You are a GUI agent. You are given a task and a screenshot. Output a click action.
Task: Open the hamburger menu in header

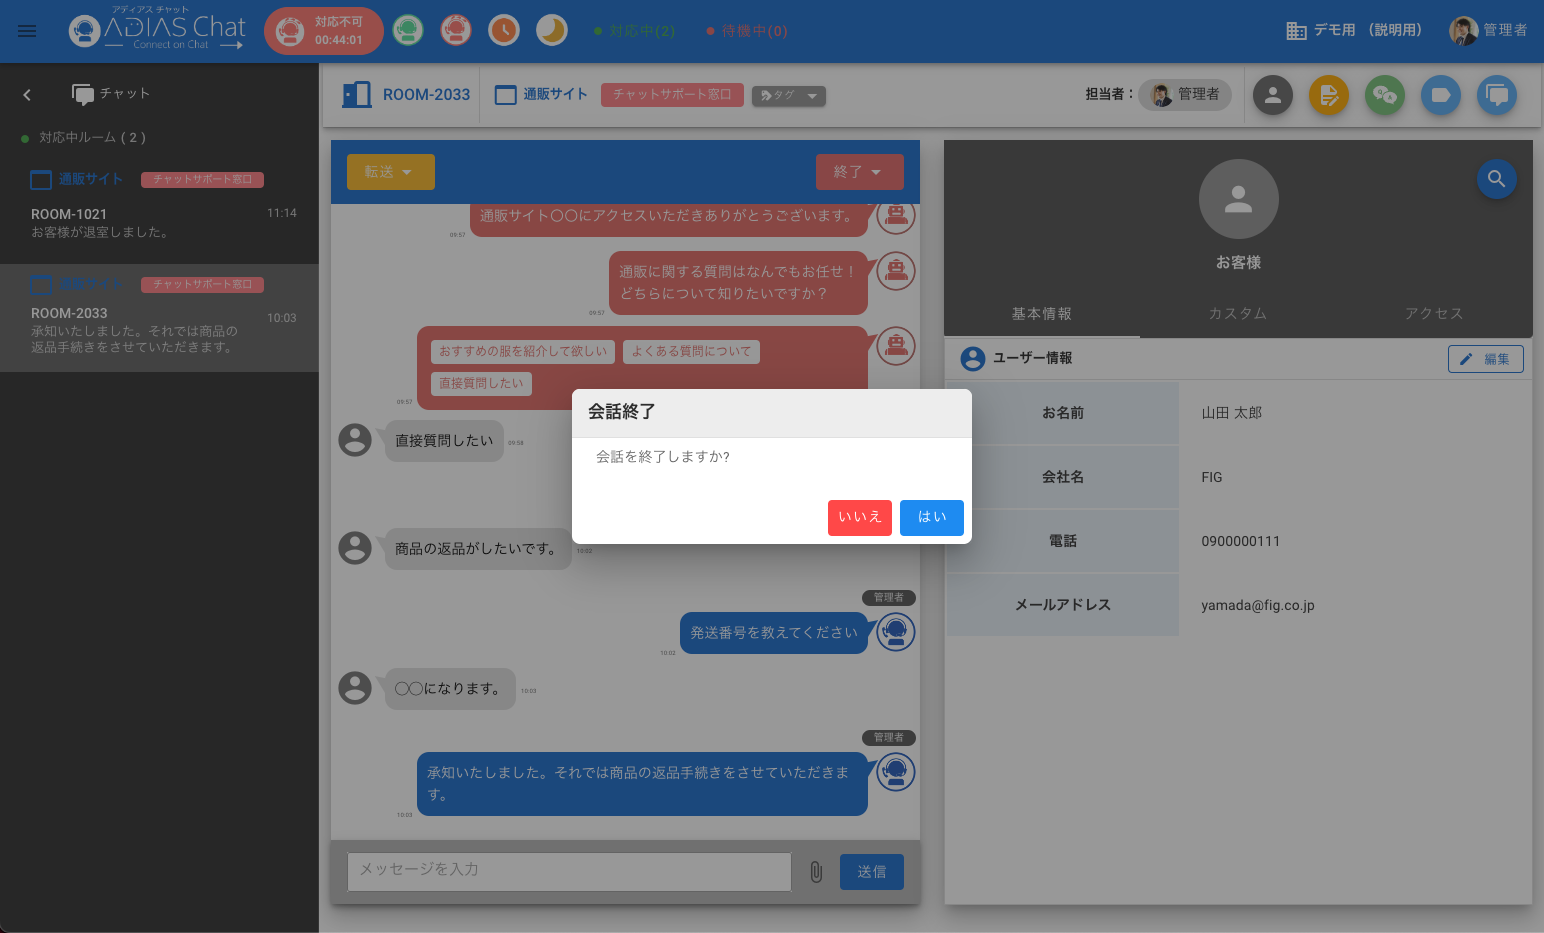27,31
